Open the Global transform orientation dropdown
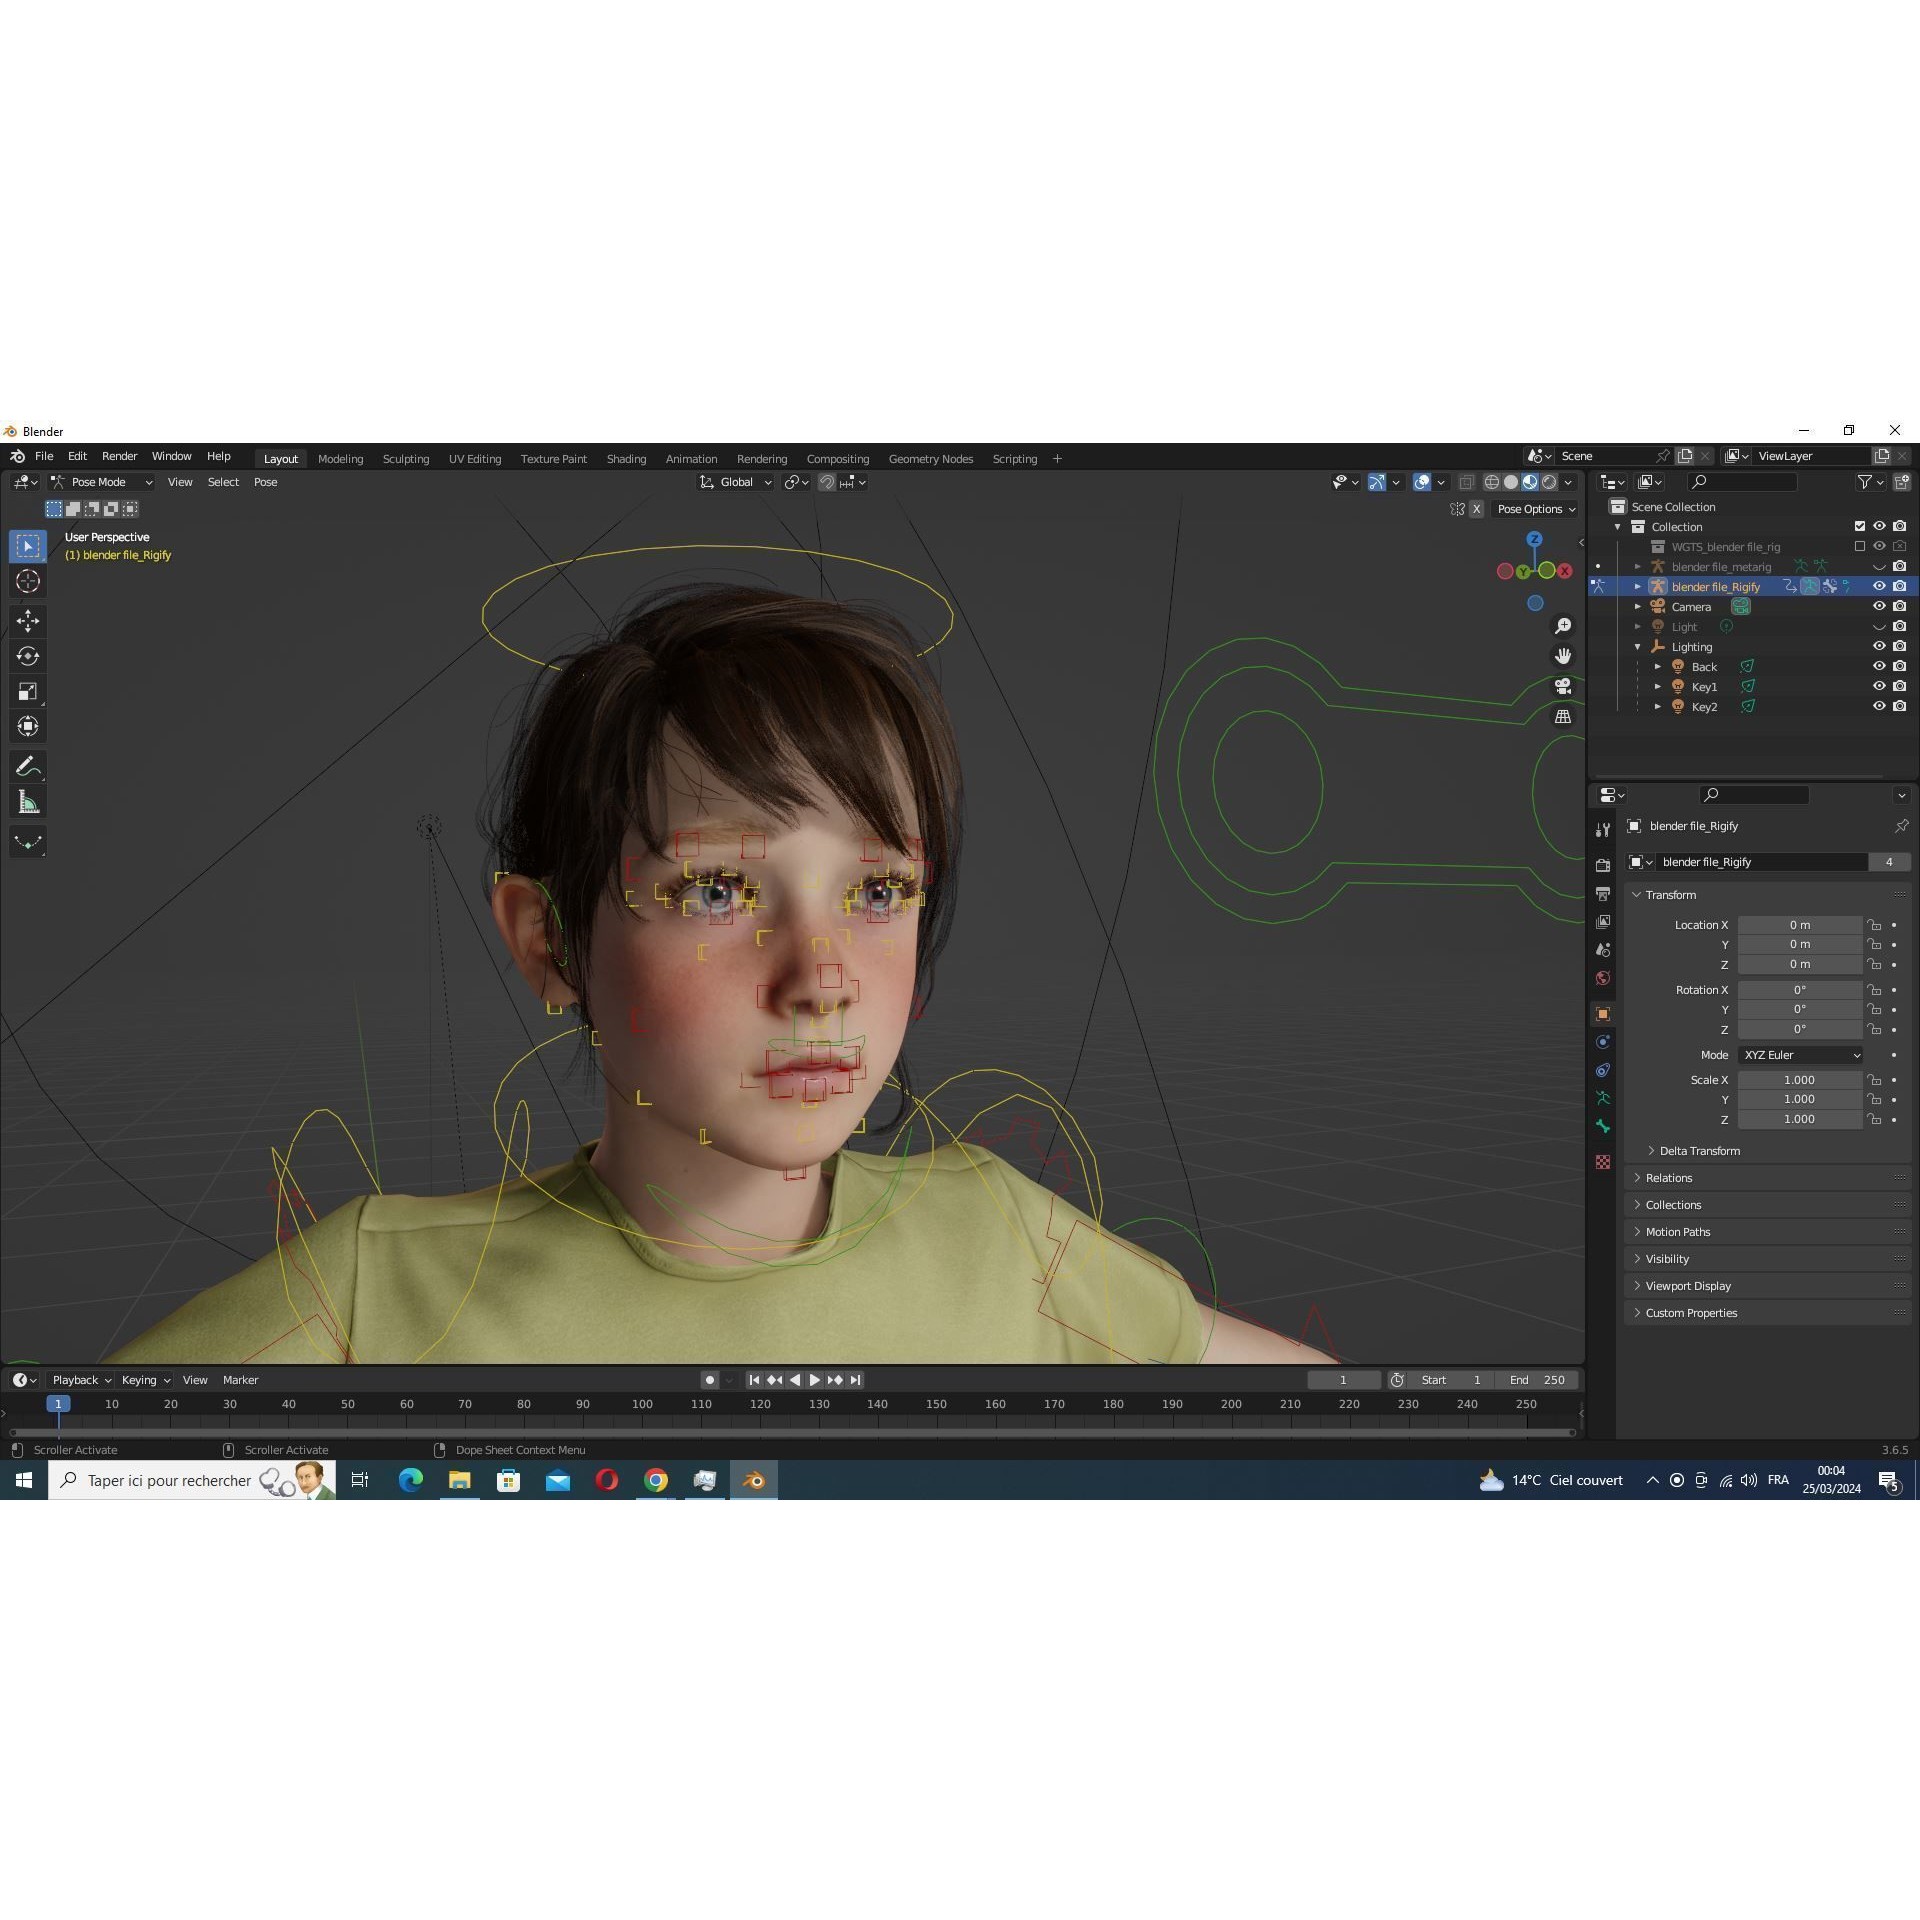This screenshot has height=1920, width=1920. coord(736,482)
